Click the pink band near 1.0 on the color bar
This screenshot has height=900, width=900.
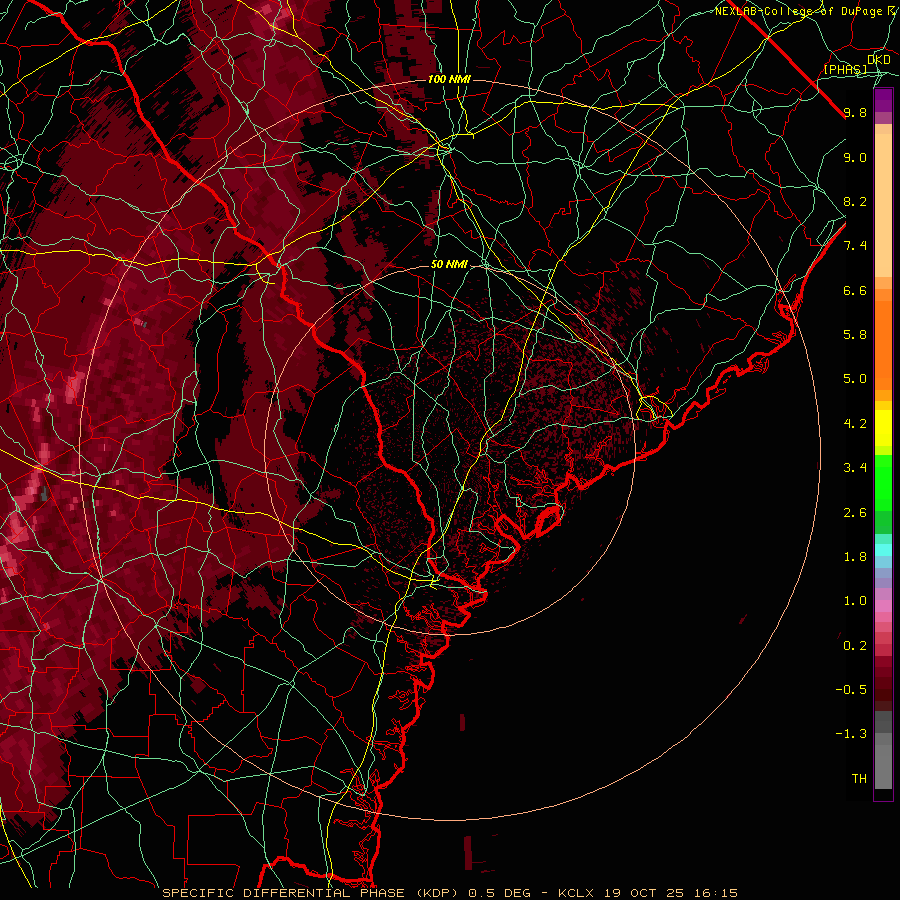point(883,606)
